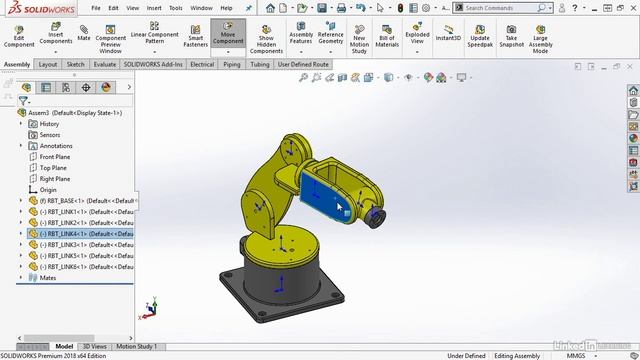Select RBT_LINK4<1> in tree
This screenshot has height=360, width=640.
pos(80,233)
